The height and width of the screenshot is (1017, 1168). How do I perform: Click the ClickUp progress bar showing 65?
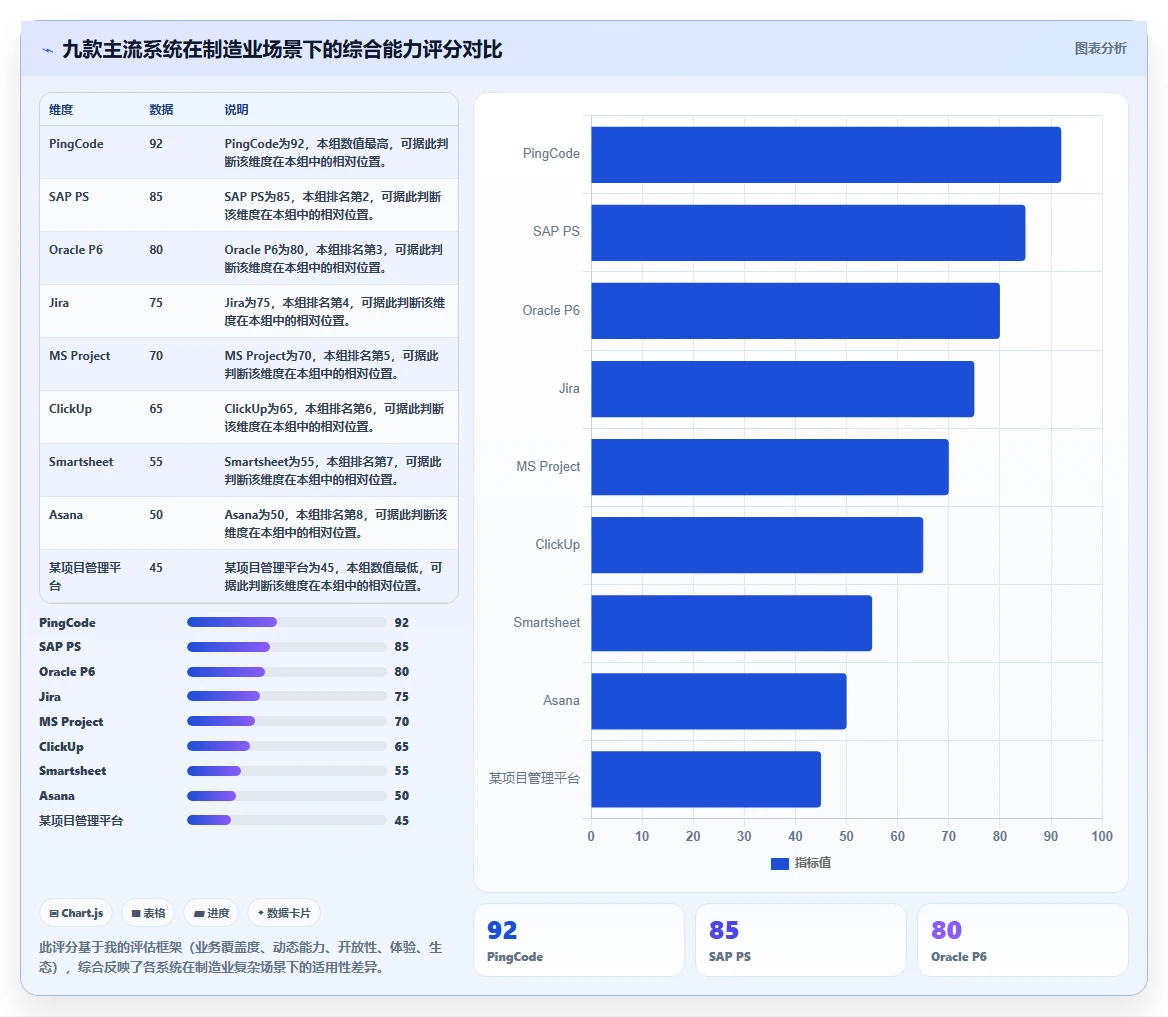pyautogui.click(x=287, y=747)
